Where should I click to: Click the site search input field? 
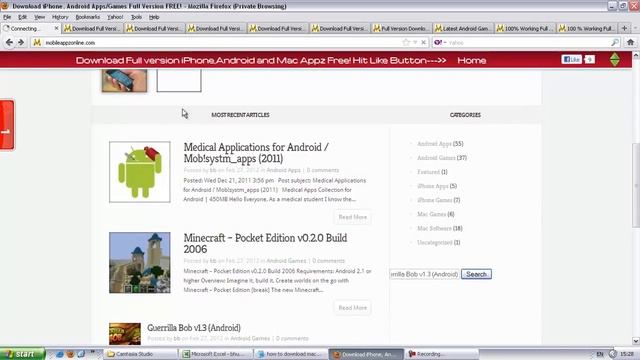click(x=424, y=274)
